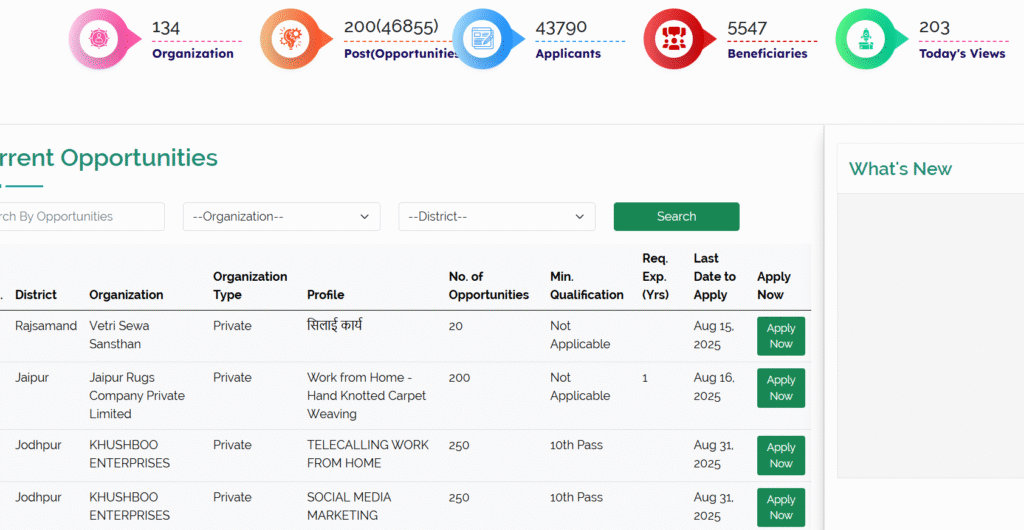
Task: Click the 200 opportunities count cell
Action: [x=459, y=377]
